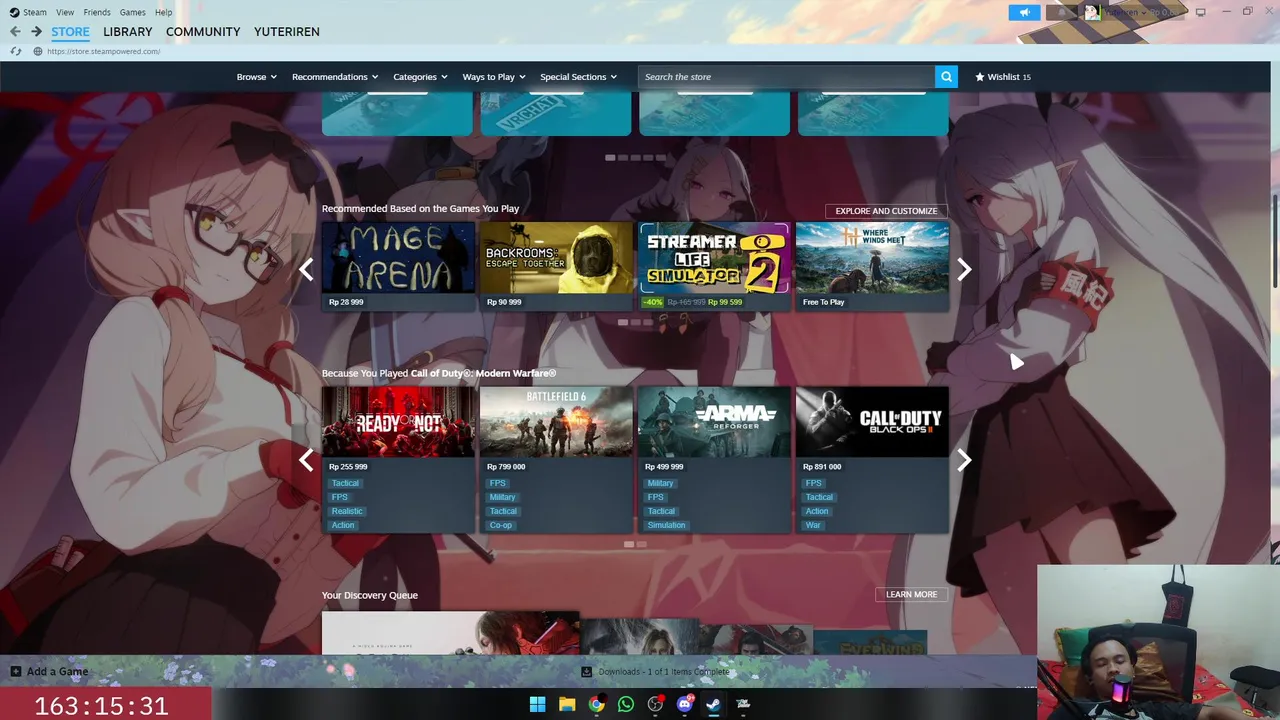Image resolution: width=1280 pixels, height=720 pixels.
Task: Switch to the LIBRARY tab
Action: (x=128, y=32)
